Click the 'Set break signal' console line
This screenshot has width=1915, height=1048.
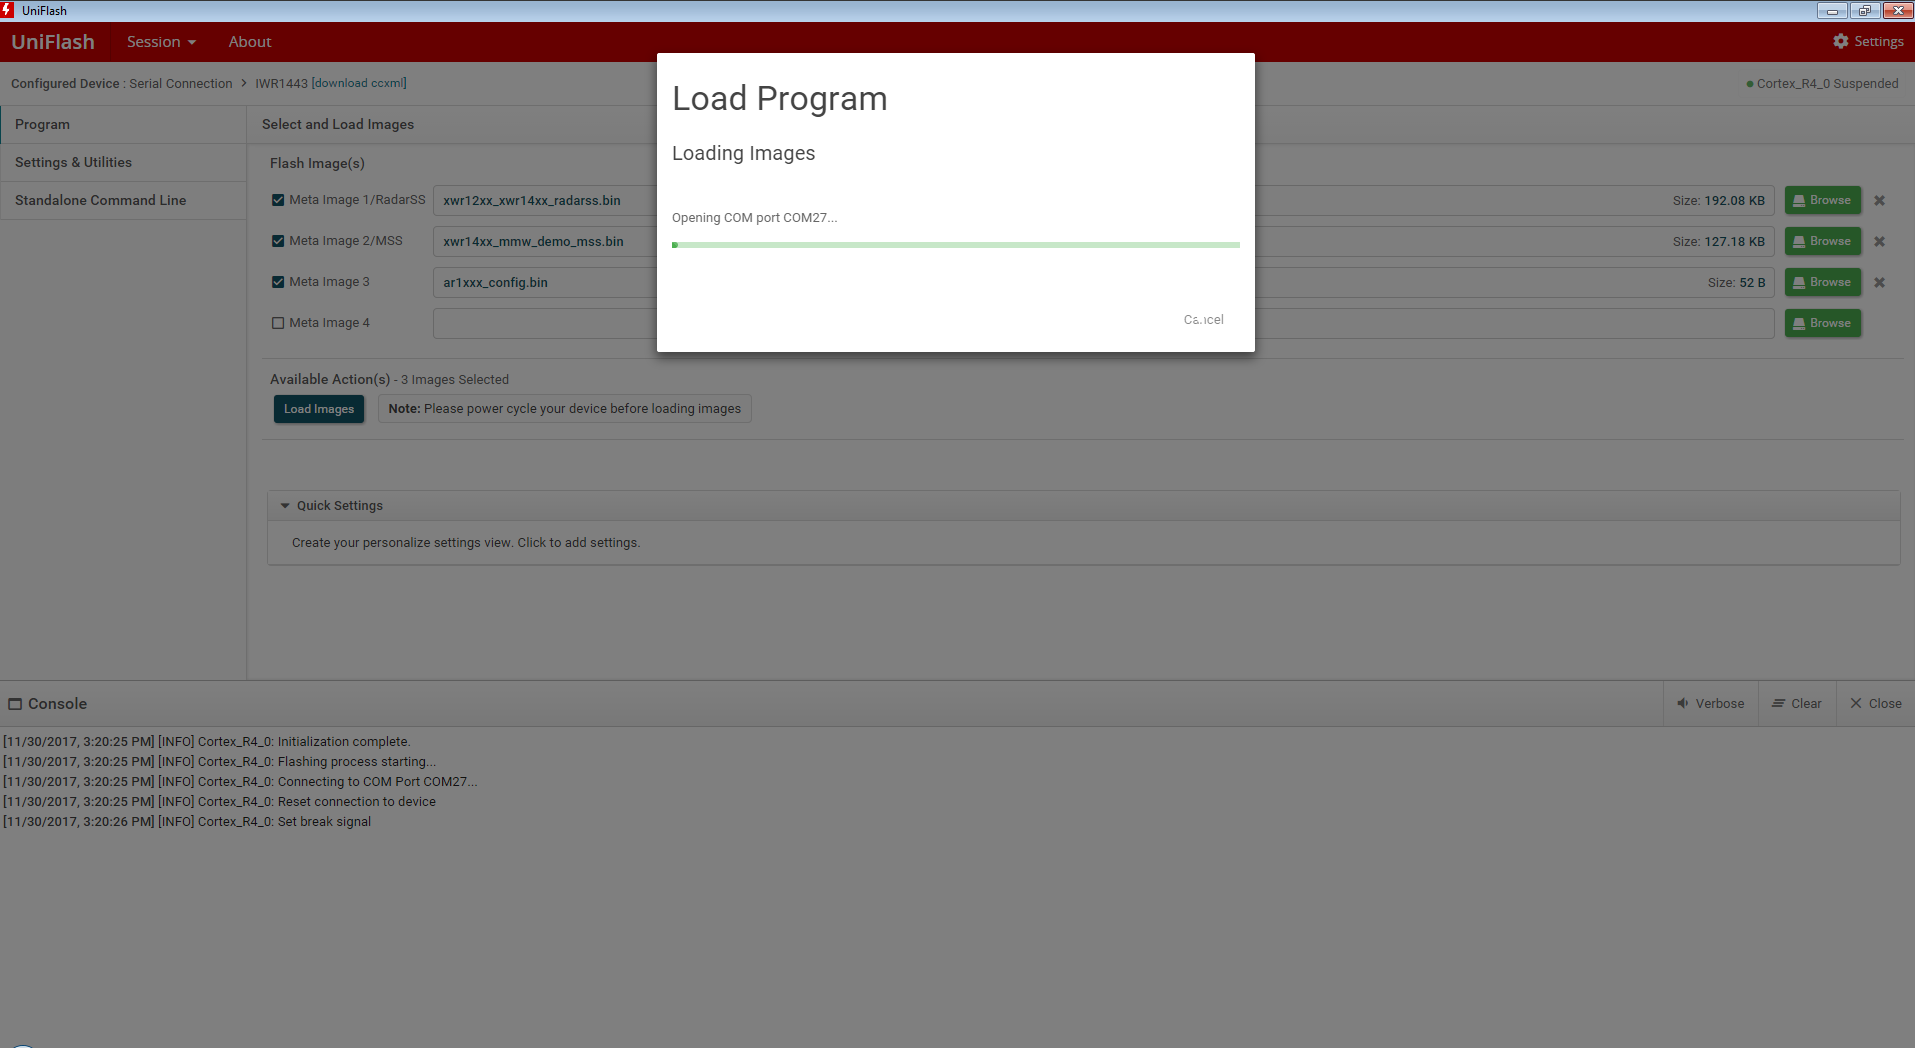[187, 822]
